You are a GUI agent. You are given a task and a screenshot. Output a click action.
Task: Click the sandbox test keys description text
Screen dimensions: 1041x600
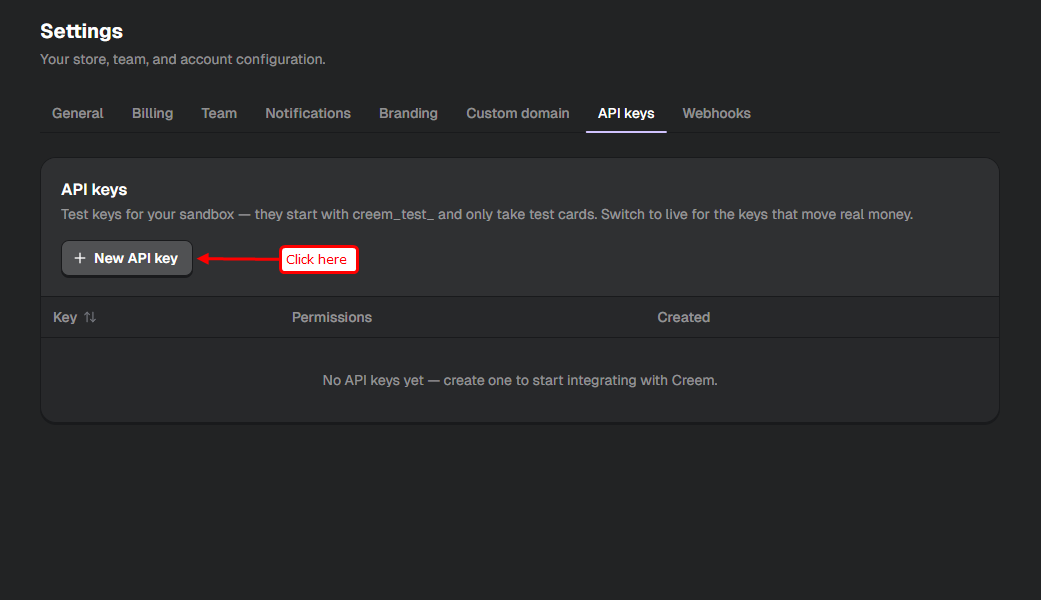click(487, 214)
